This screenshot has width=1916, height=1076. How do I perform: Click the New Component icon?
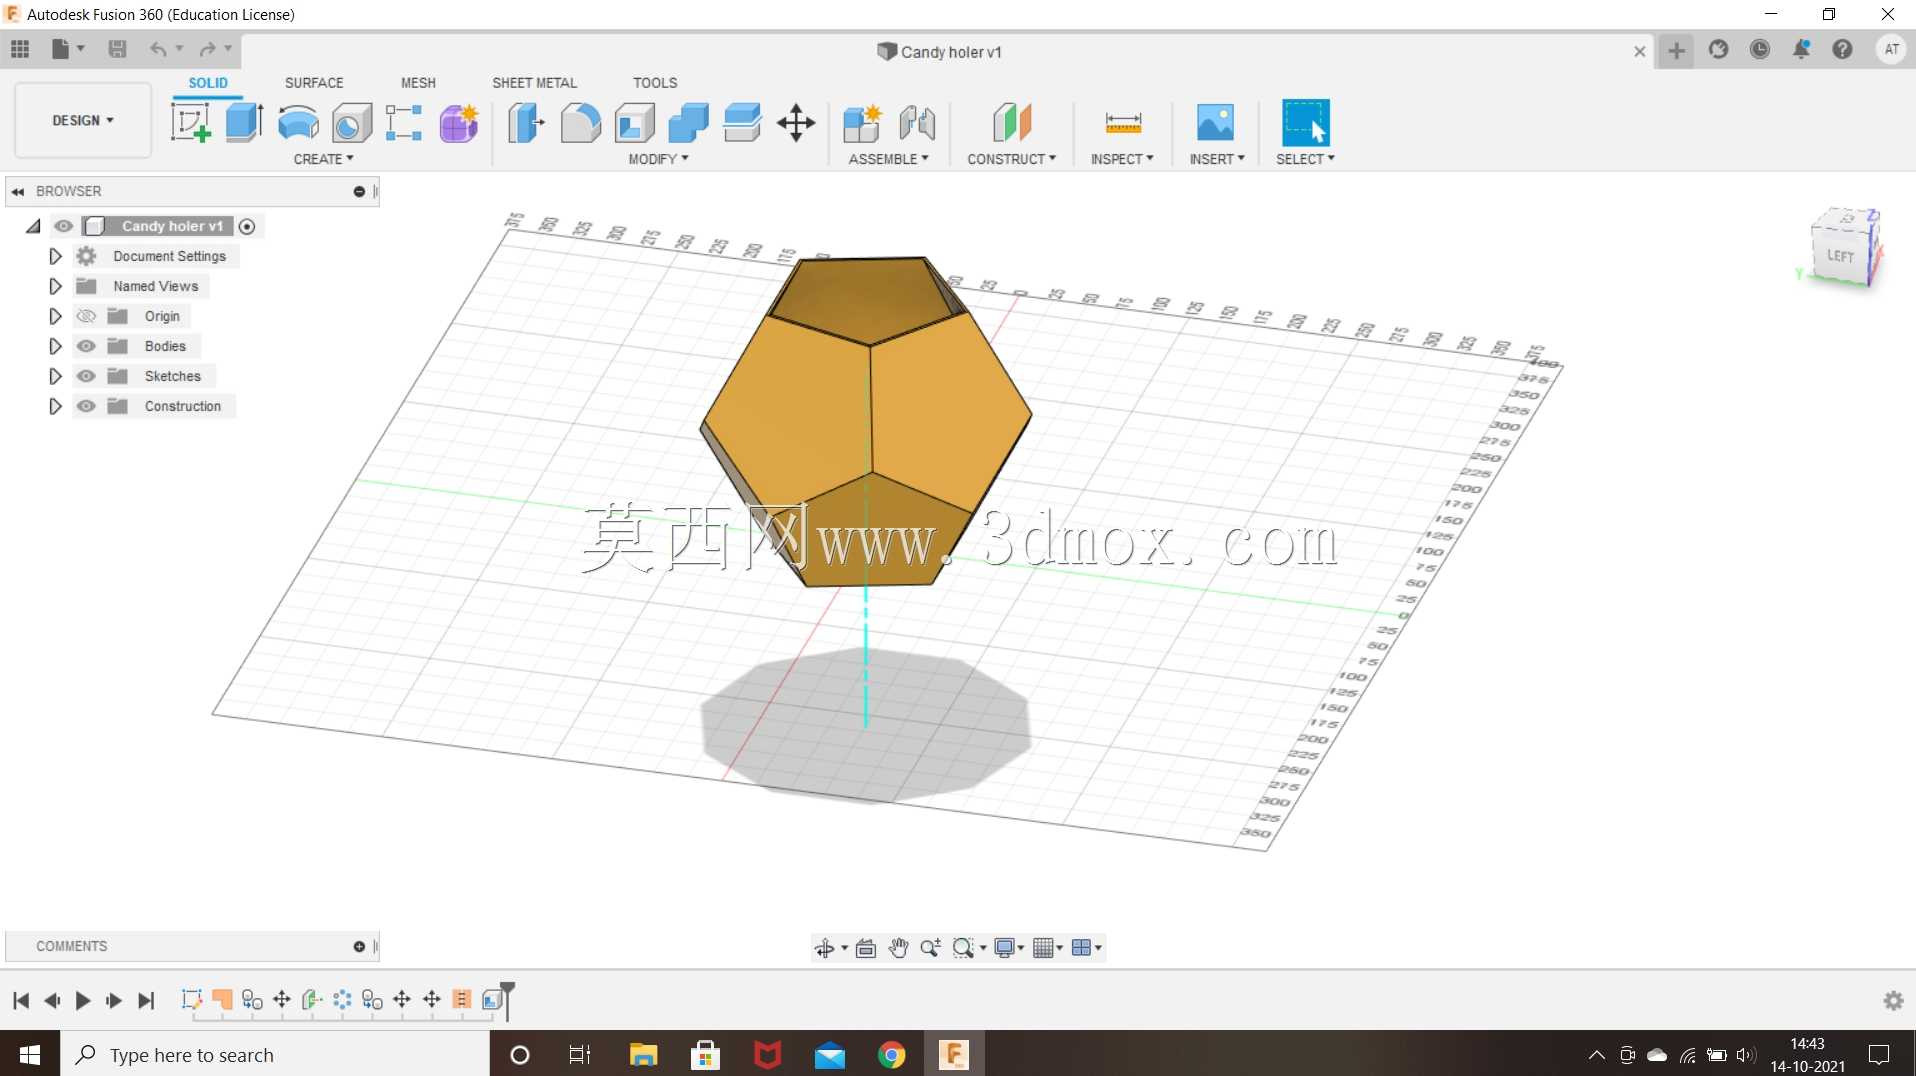(x=862, y=123)
